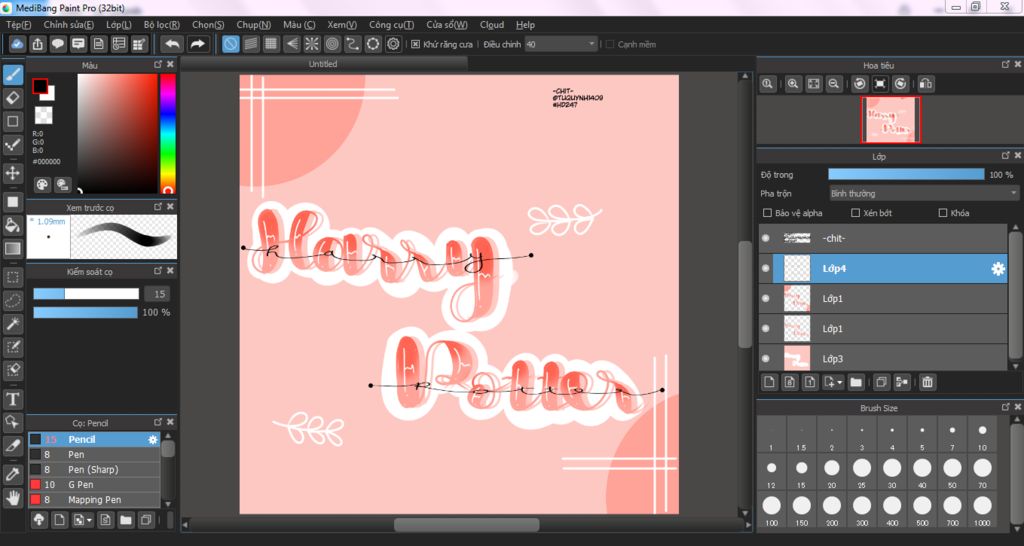Toggle the Khử răng cưa checkbox
Image resolution: width=1024 pixels, height=546 pixels.
click(415, 44)
